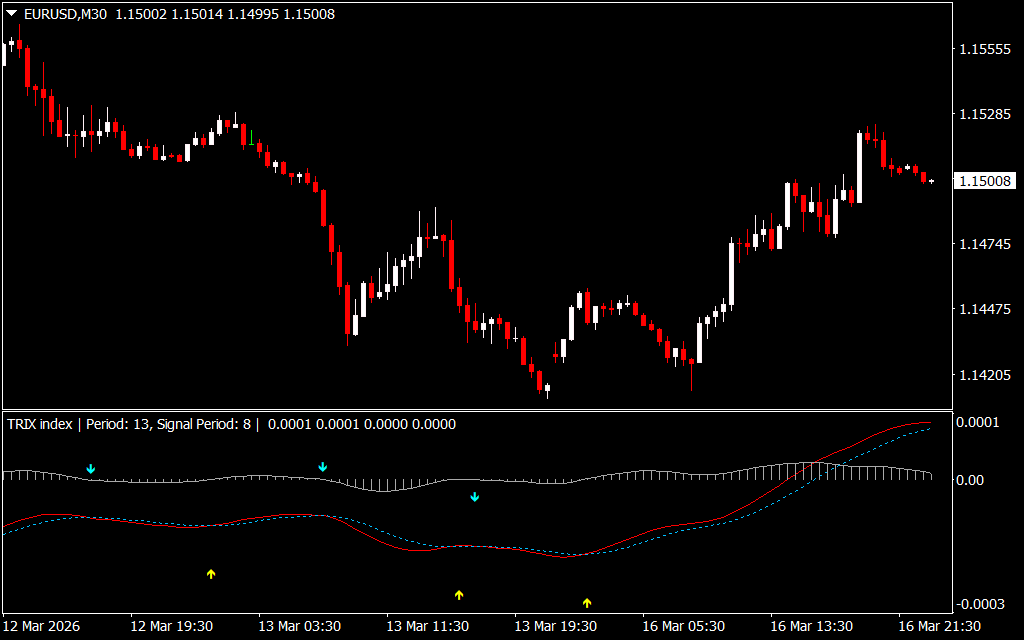
Task: Click the 1.15555 price scale level
Action: 984,49
